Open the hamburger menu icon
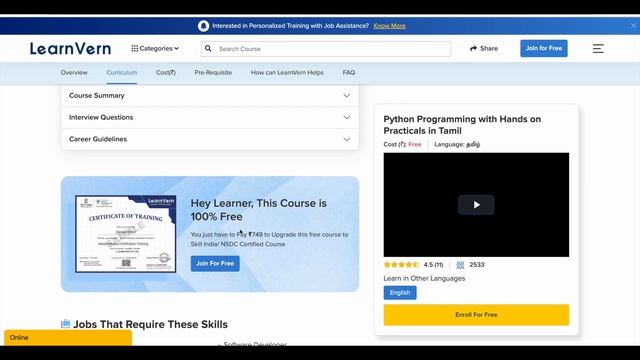The width and height of the screenshot is (640, 360). tap(598, 49)
